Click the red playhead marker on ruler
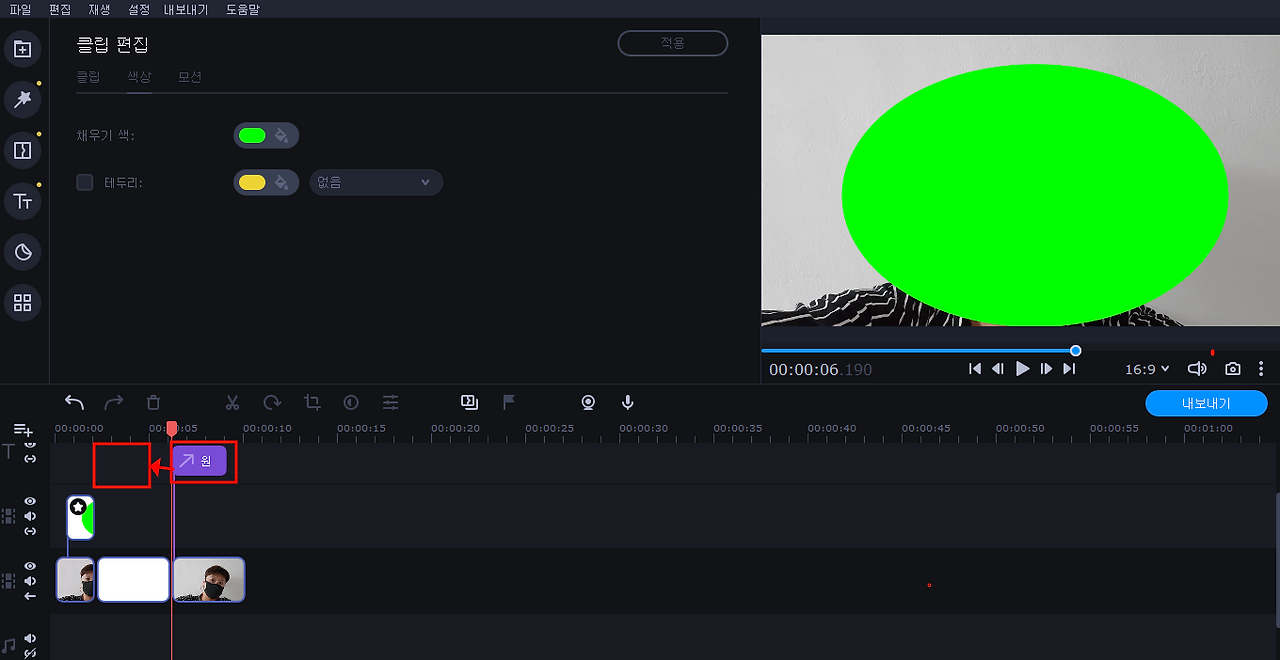This screenshot has height=660, width=1280. coord(172,429)
